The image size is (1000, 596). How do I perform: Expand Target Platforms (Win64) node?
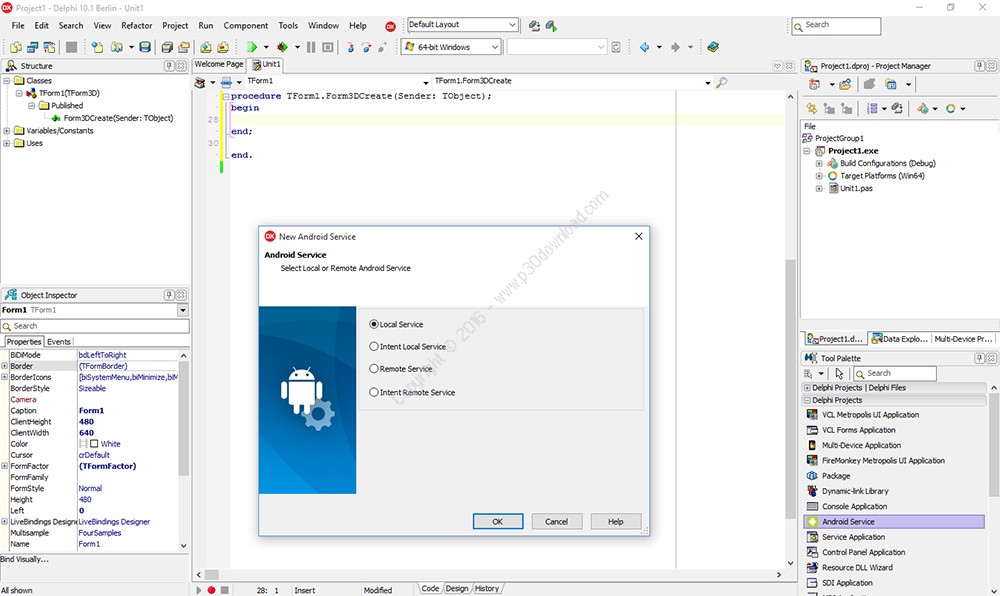[x=819, y=176]
